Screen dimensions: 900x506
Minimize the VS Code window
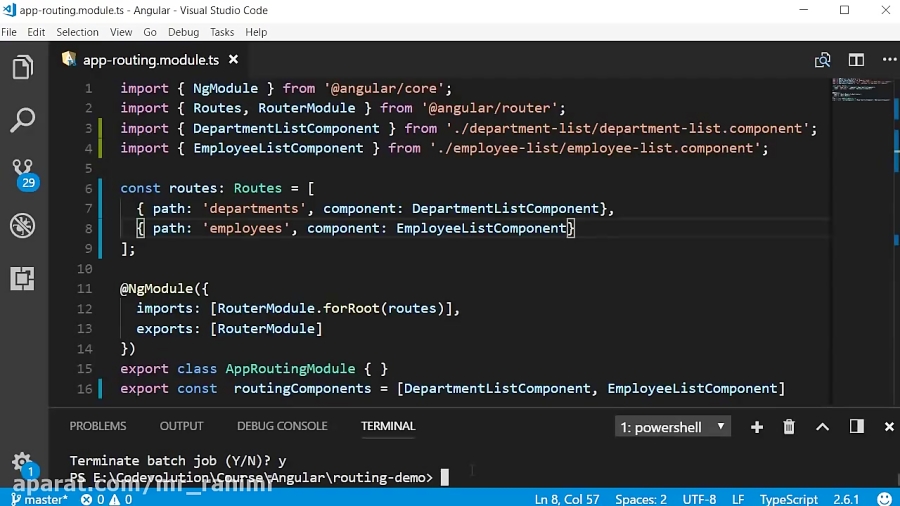point(804,10)
